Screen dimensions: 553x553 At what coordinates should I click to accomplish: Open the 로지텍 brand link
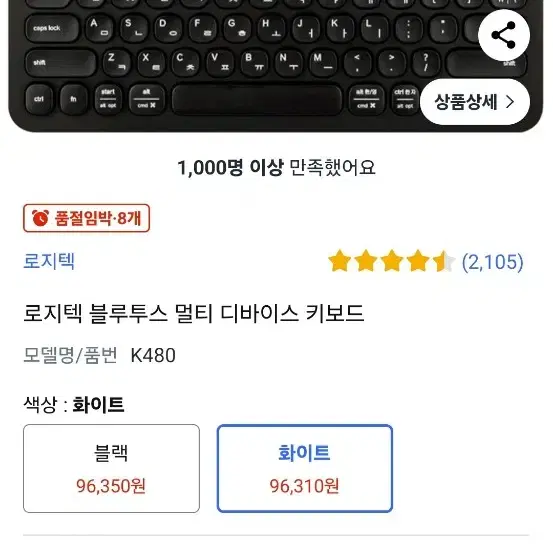[49, 261]
